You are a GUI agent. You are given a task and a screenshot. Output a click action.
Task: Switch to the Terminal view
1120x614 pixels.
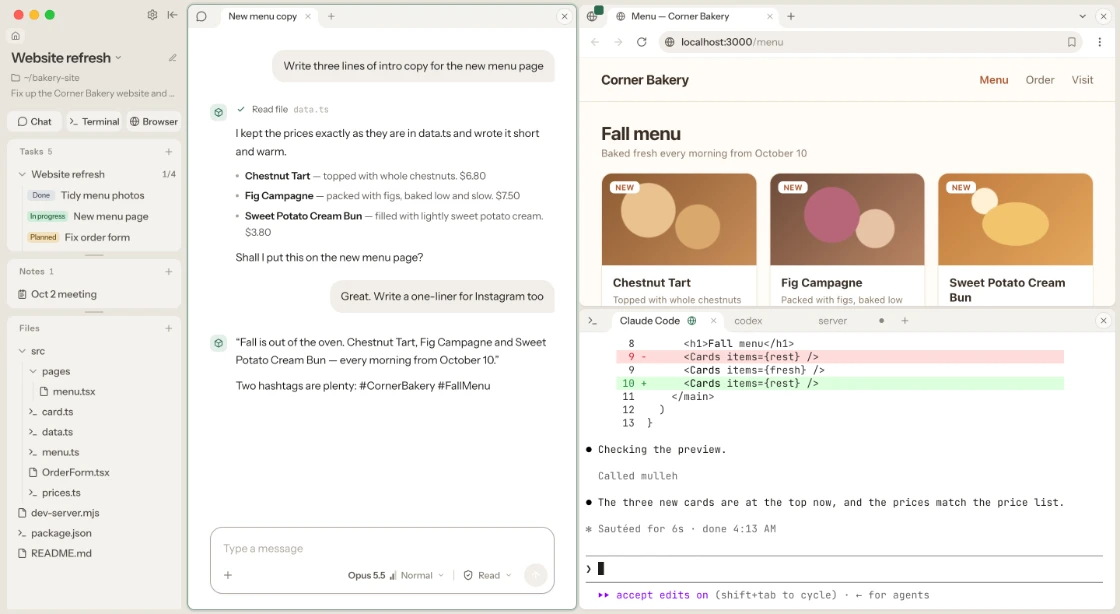(x=94, y=121)
